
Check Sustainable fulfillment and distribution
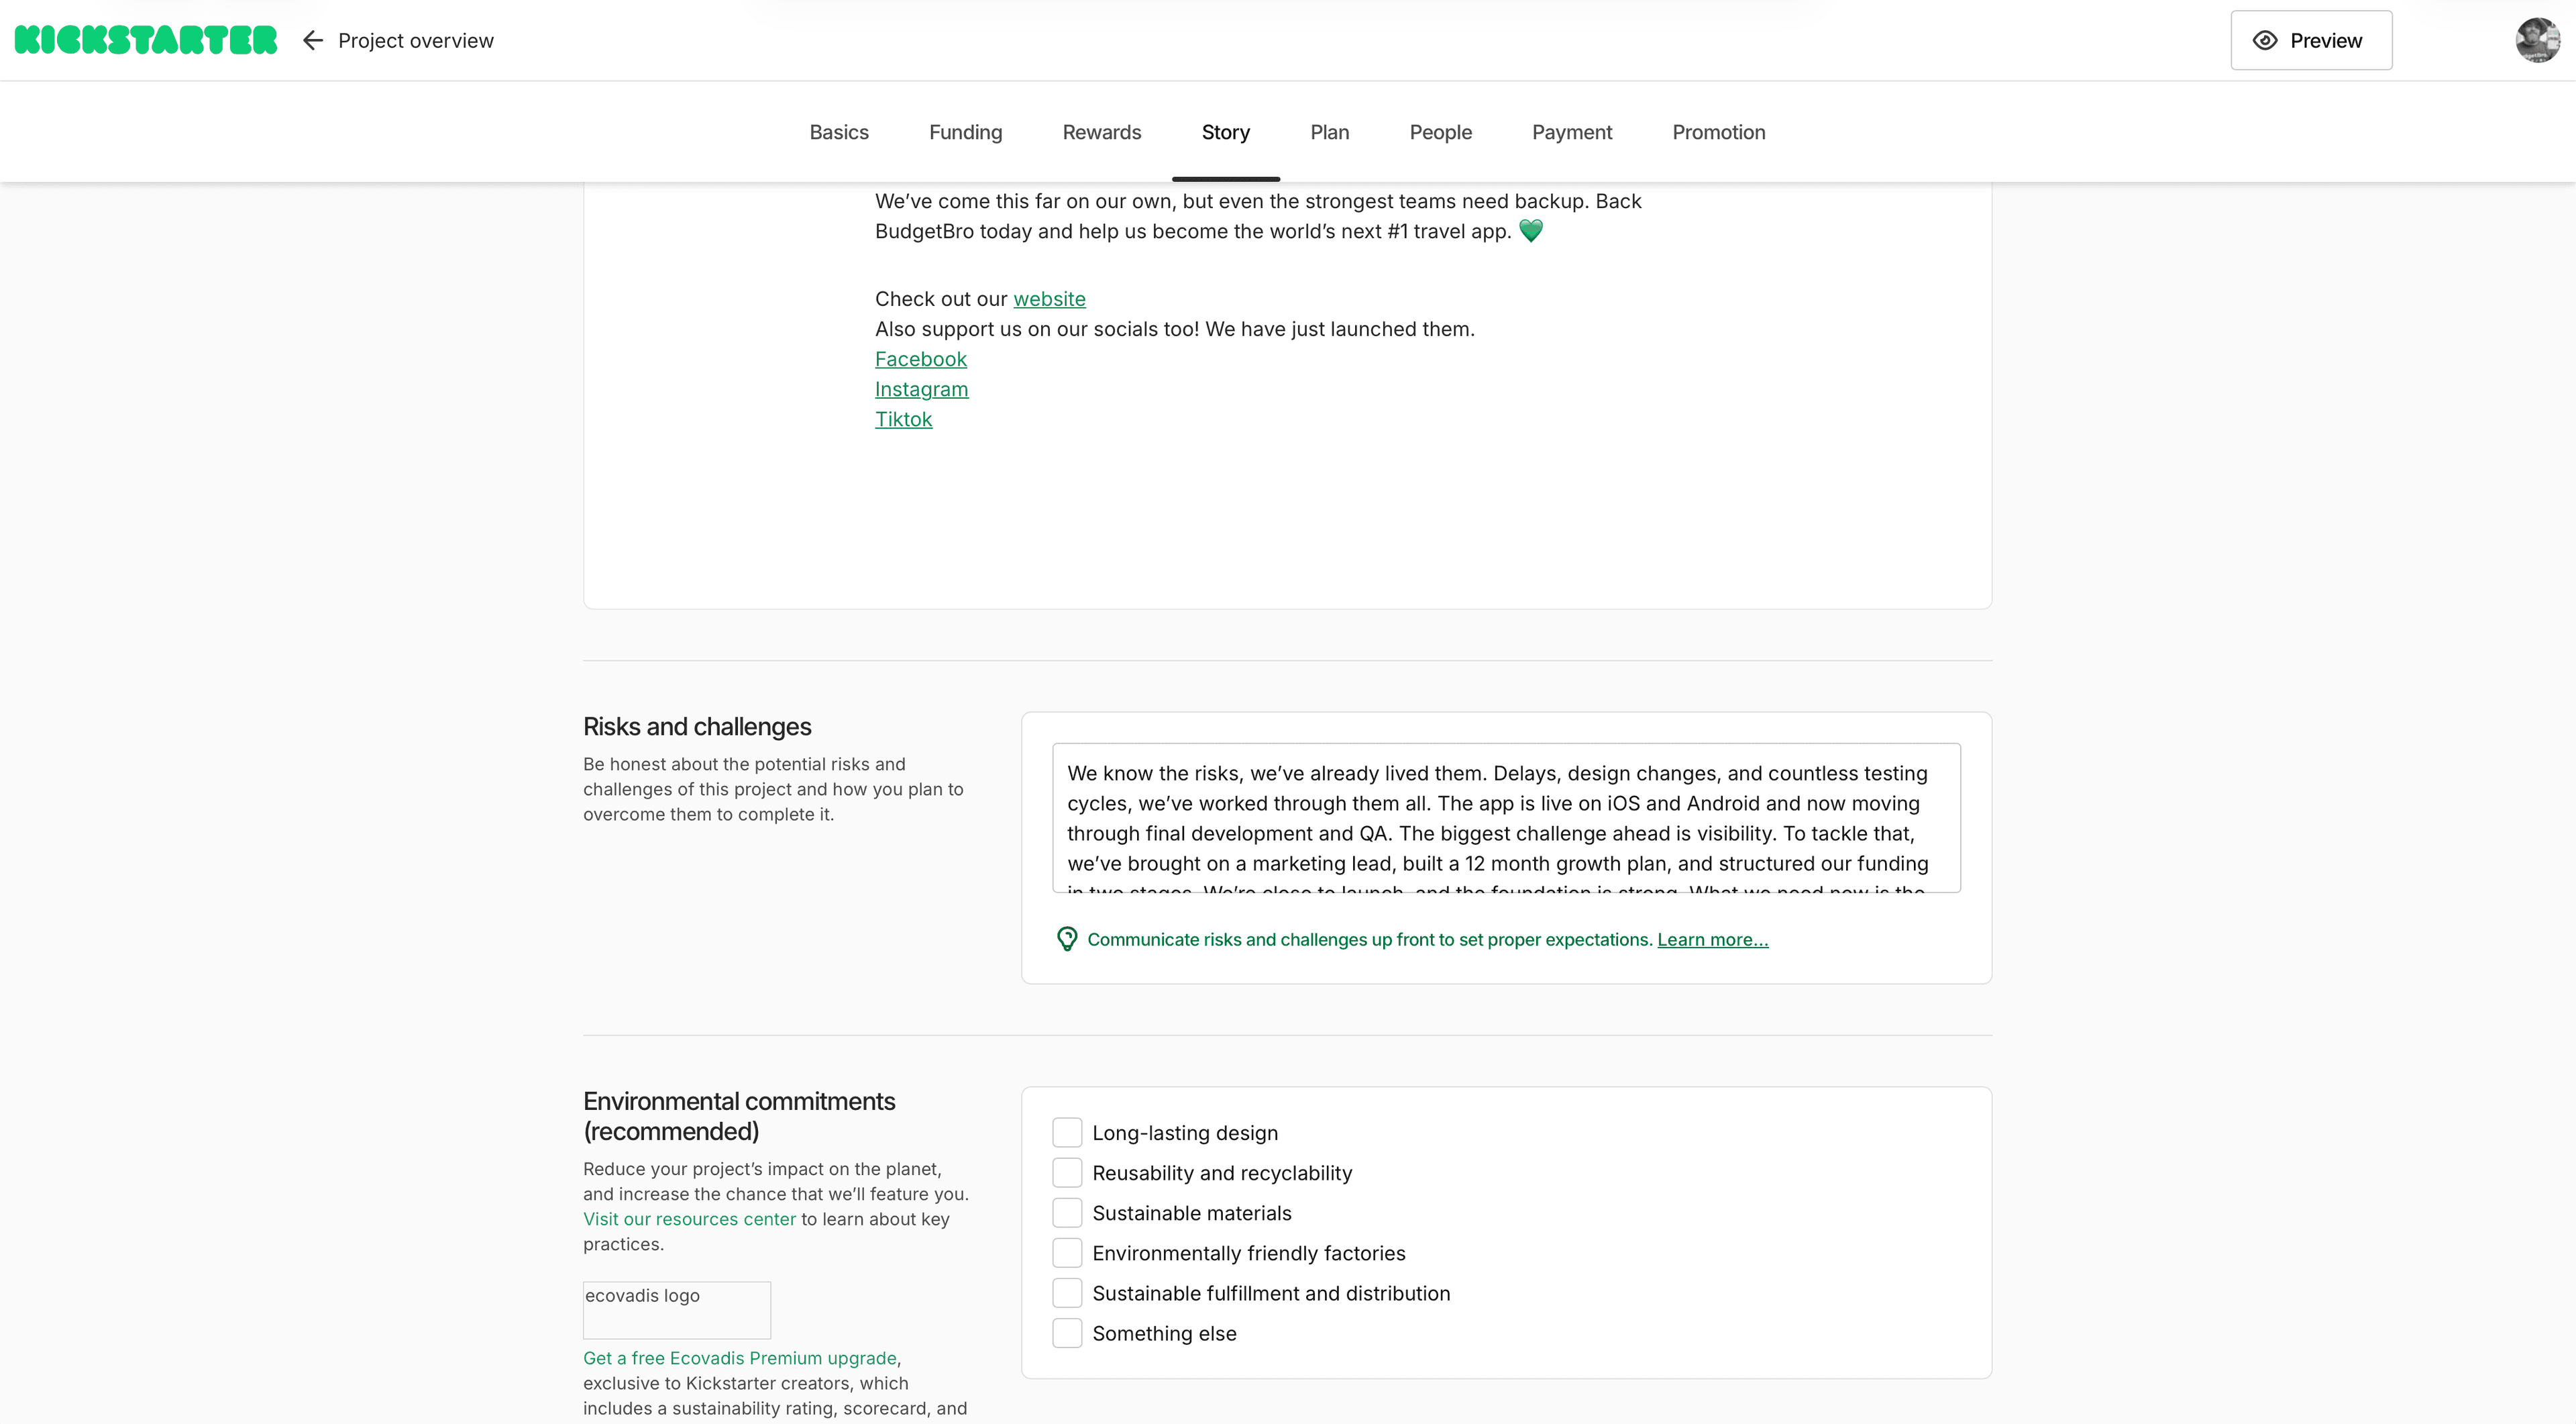(1067, 1292)
